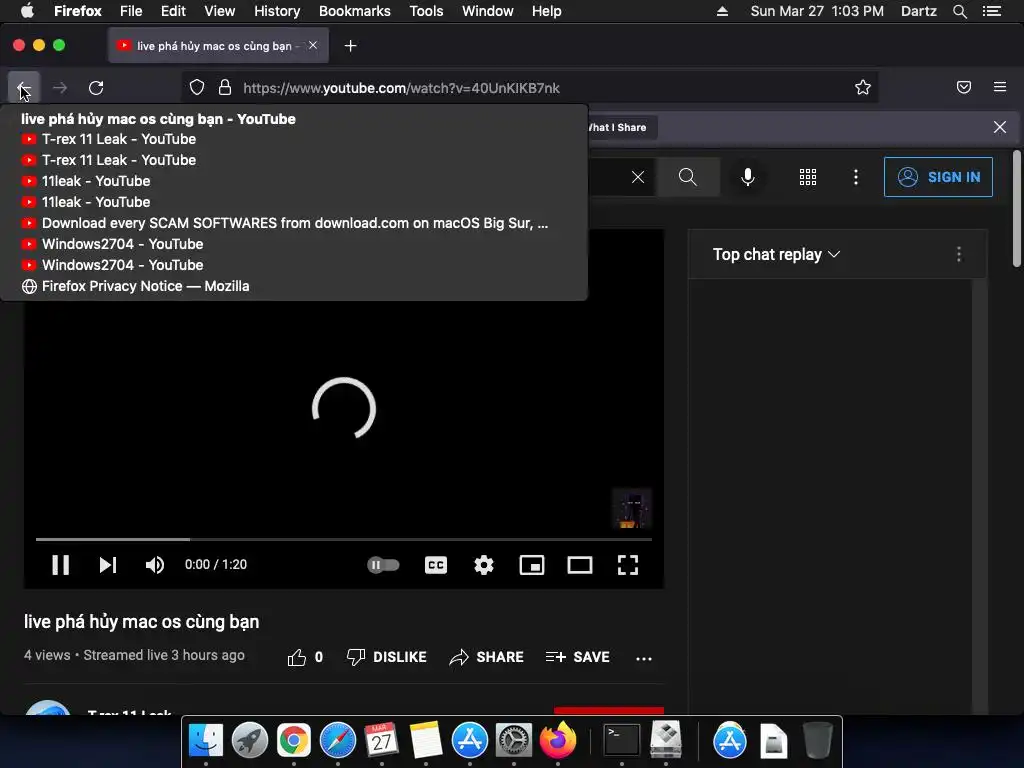The height and width of the screenshot is (768, 1024).
Task: Click the browser back button
Action: (24, 88)
